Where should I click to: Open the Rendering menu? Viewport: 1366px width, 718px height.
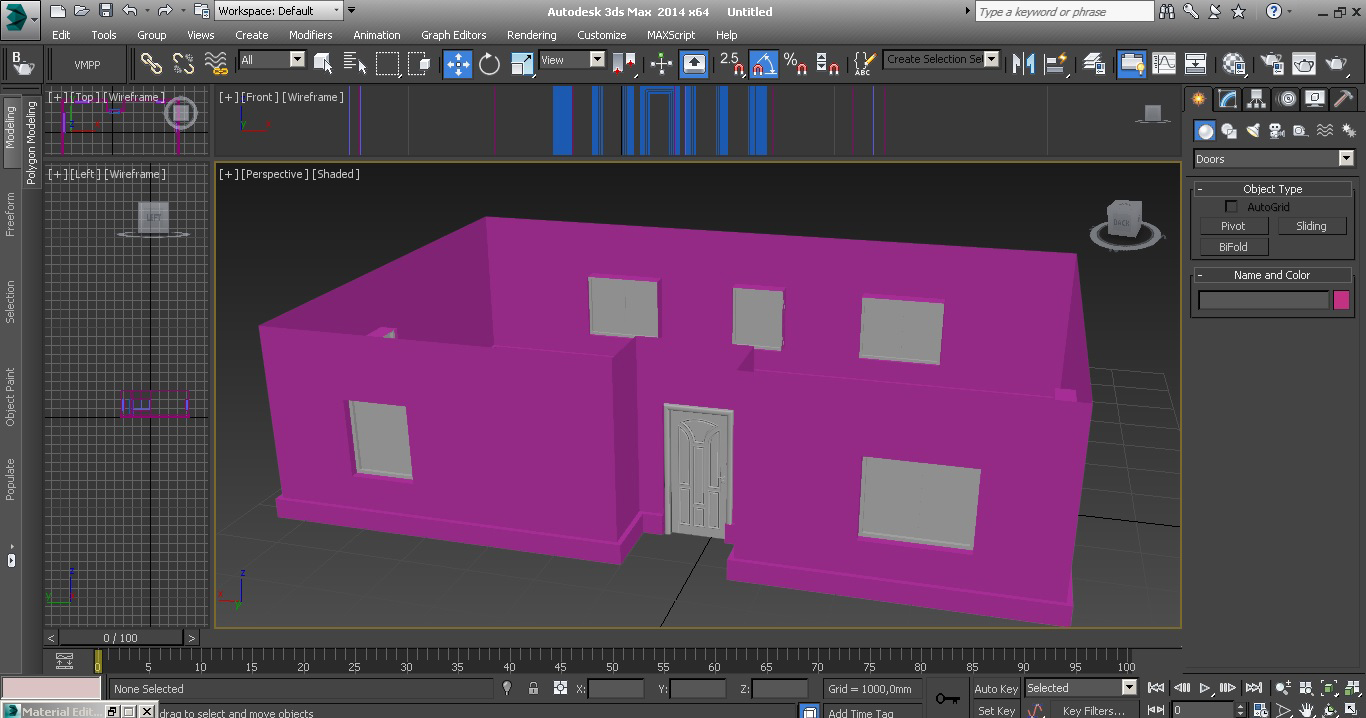click(x=531, y=34)
